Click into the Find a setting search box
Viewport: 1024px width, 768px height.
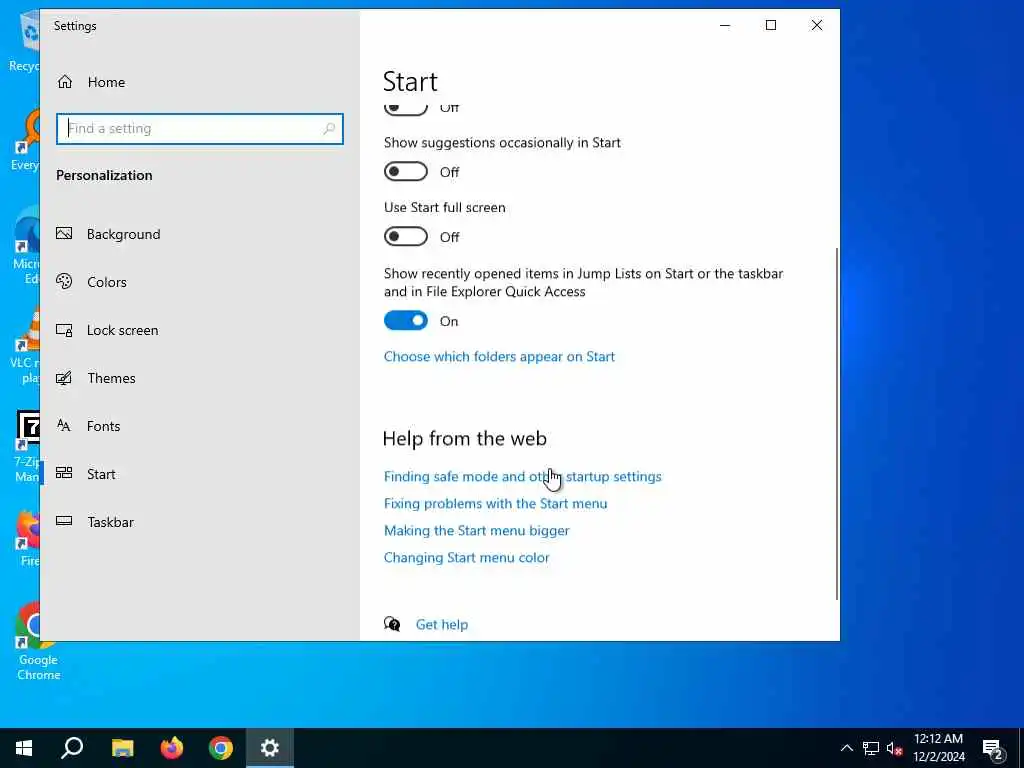coord(200,129)
